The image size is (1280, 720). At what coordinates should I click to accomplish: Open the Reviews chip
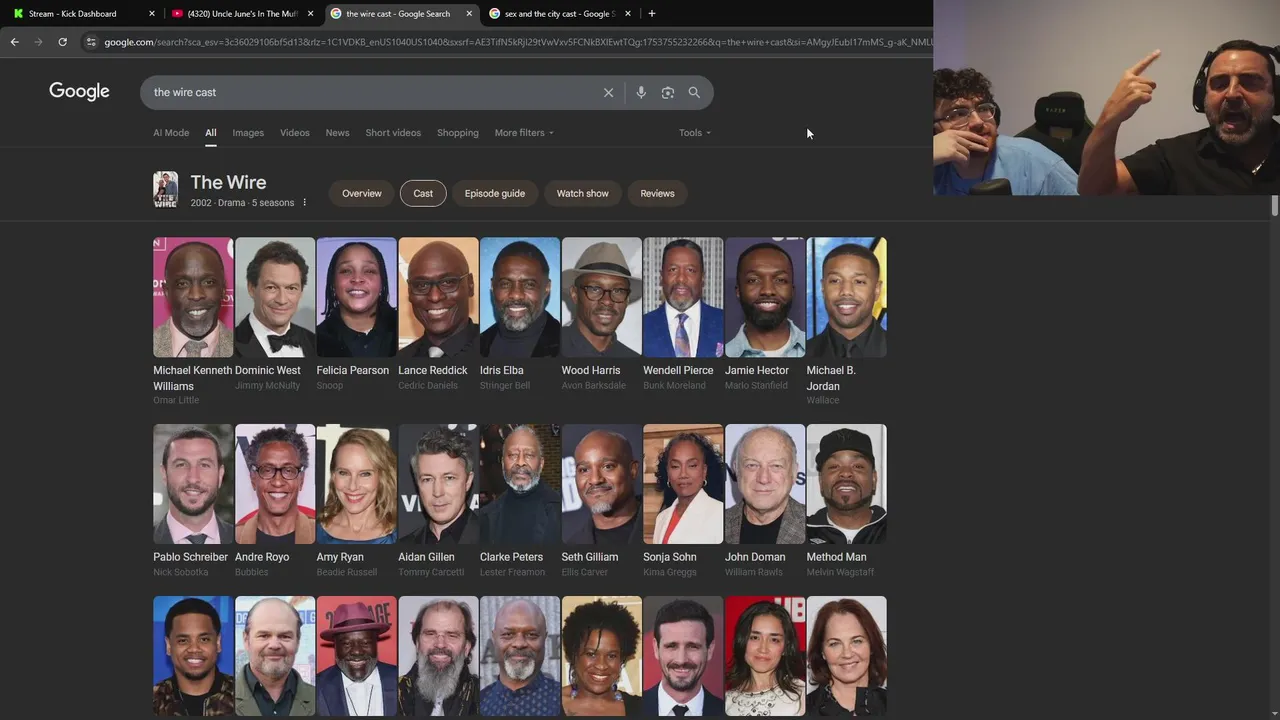pos(657,193)
